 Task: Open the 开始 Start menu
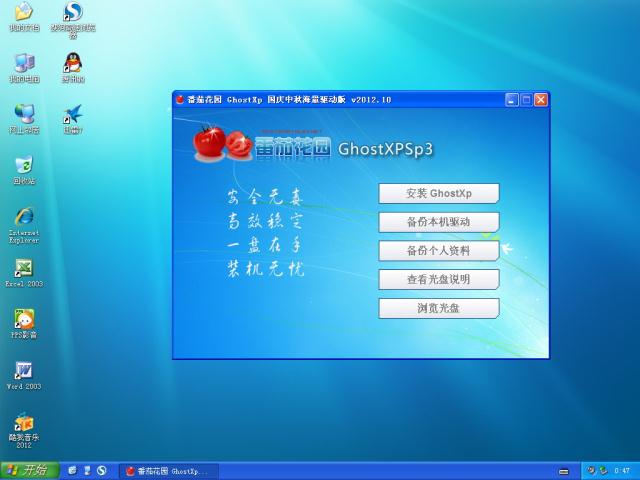[x=29, y=470]
